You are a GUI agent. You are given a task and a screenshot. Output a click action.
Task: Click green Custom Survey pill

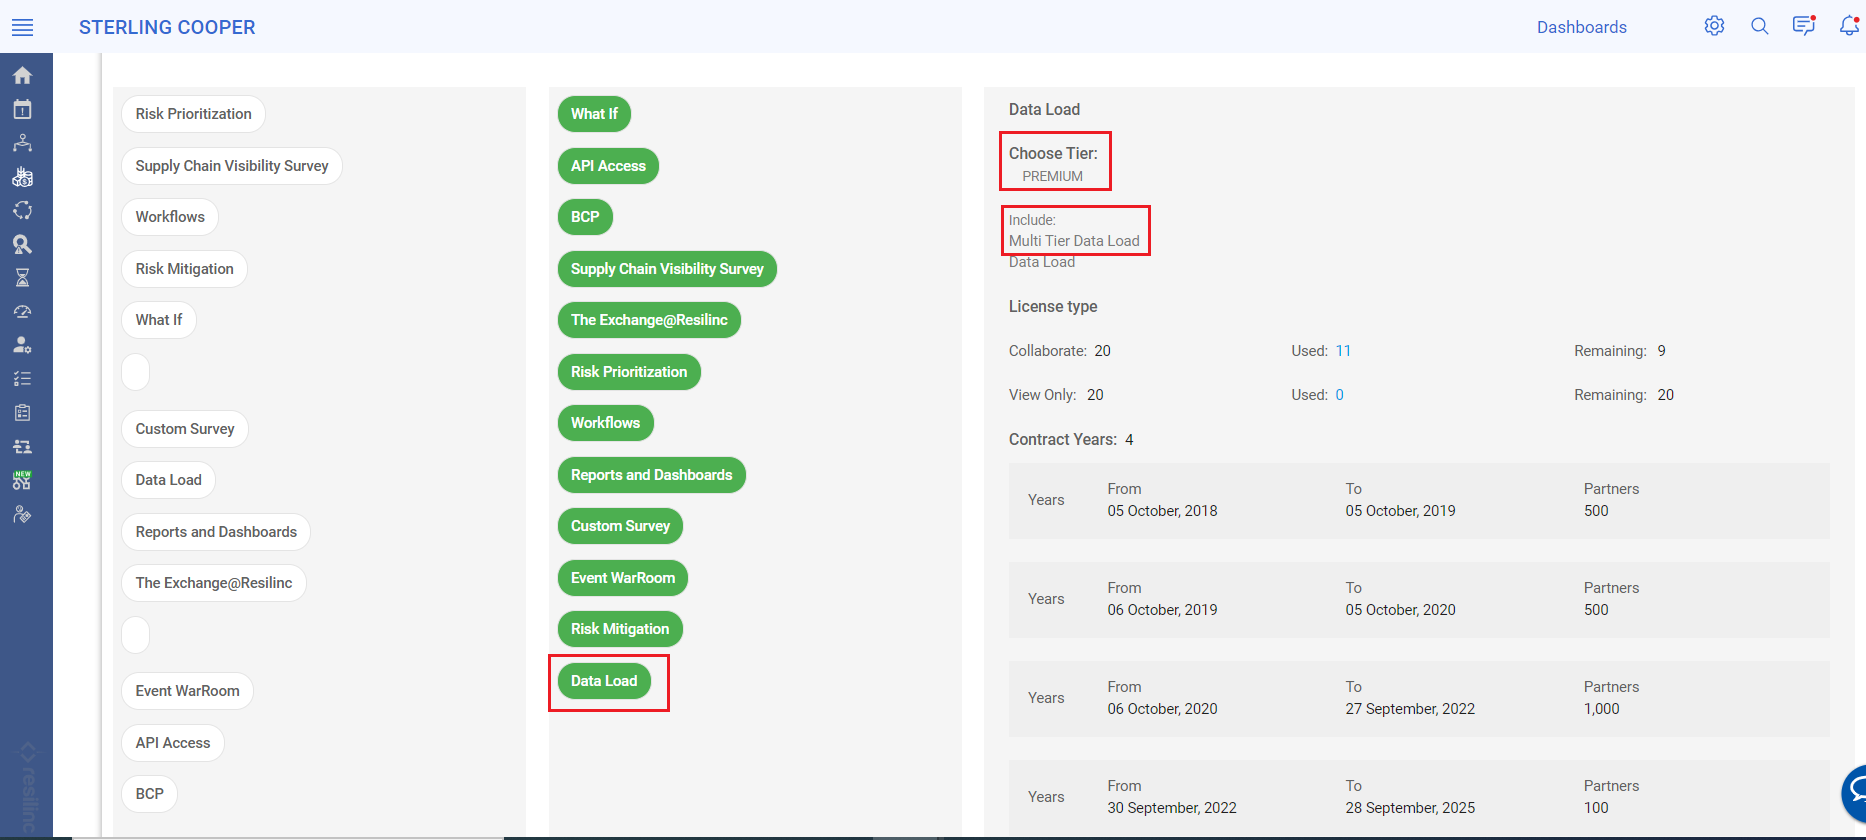coord(620,526)
